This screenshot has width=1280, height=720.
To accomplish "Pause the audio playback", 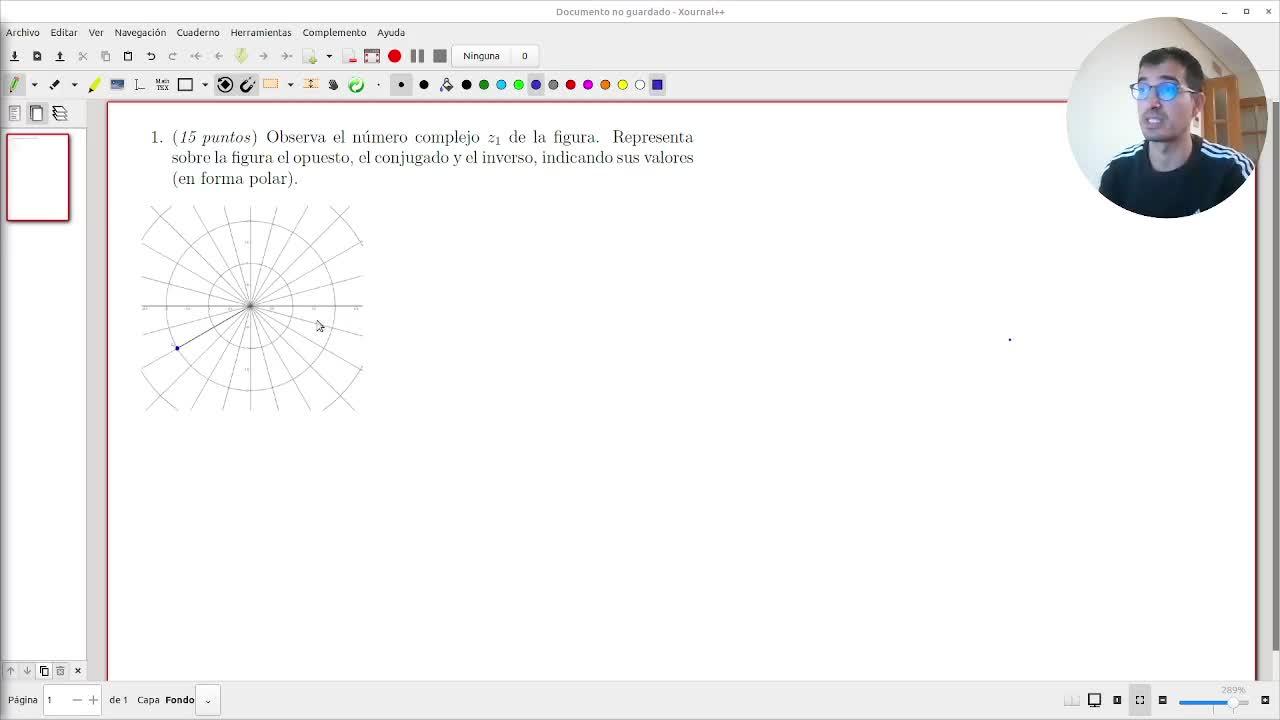I will pos(417,56).
